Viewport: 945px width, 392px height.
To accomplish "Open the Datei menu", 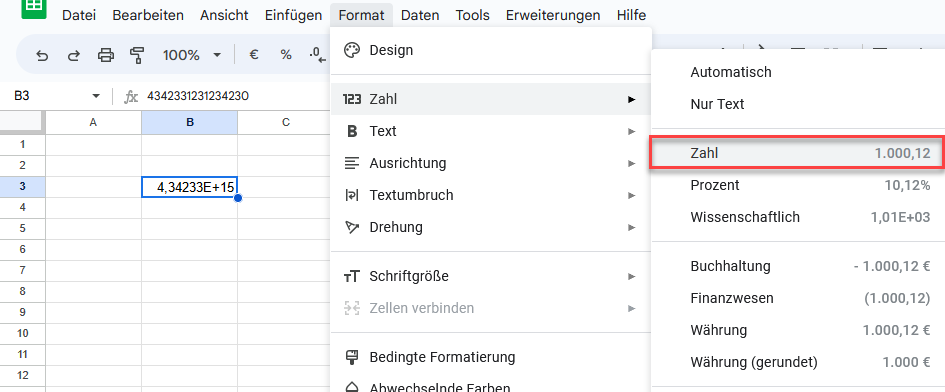I will coord(79,15).
